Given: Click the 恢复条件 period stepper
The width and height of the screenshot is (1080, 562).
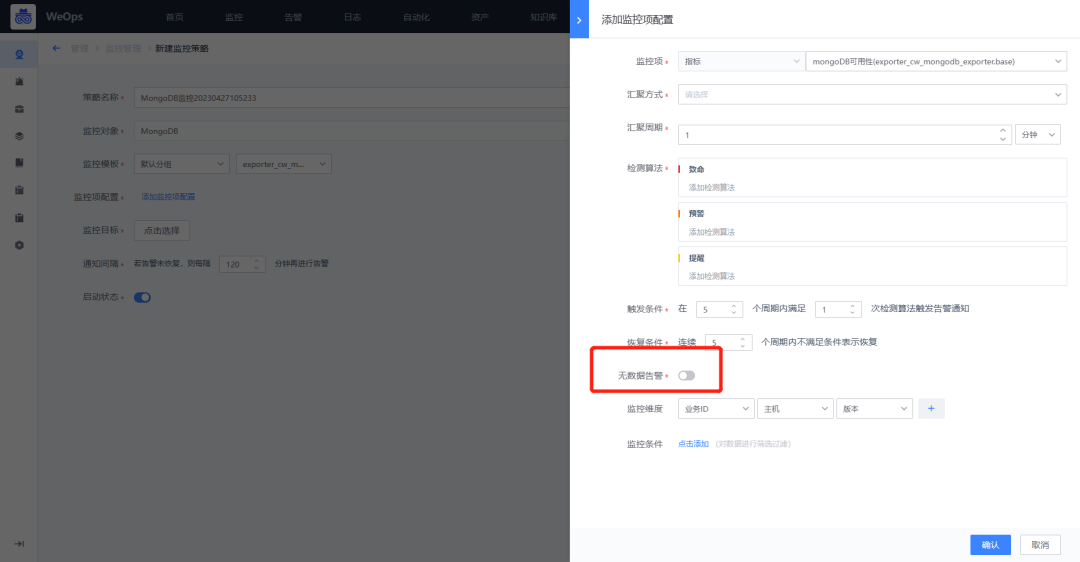Looking at the screenshot, I should pos(729,342).
